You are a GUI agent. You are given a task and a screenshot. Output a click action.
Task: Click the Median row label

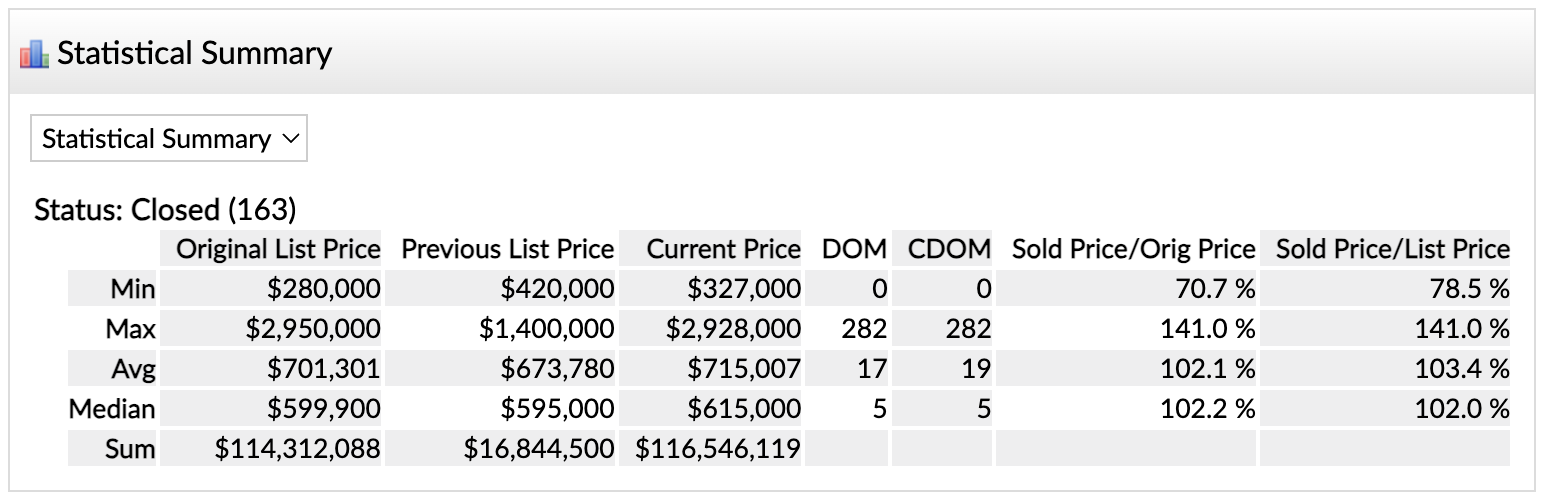(x=112, y=409)
